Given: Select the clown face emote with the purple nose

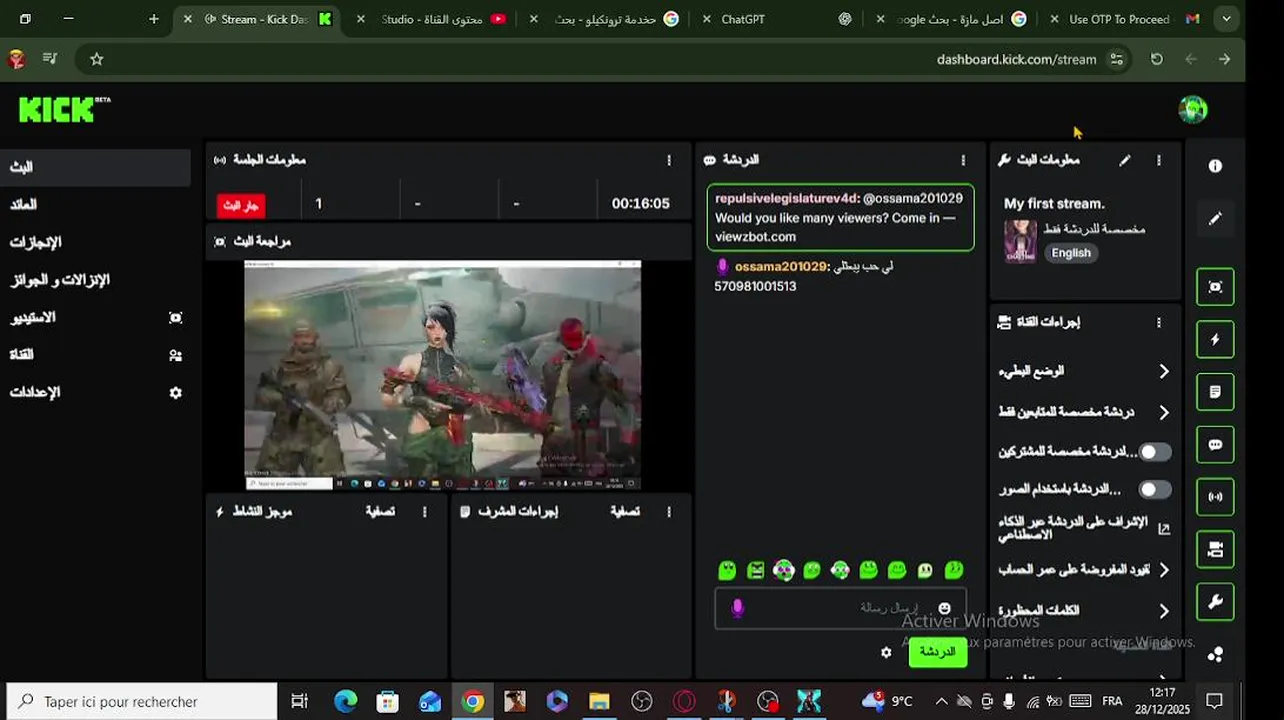Looking at the screenshot, I should 784,570.
